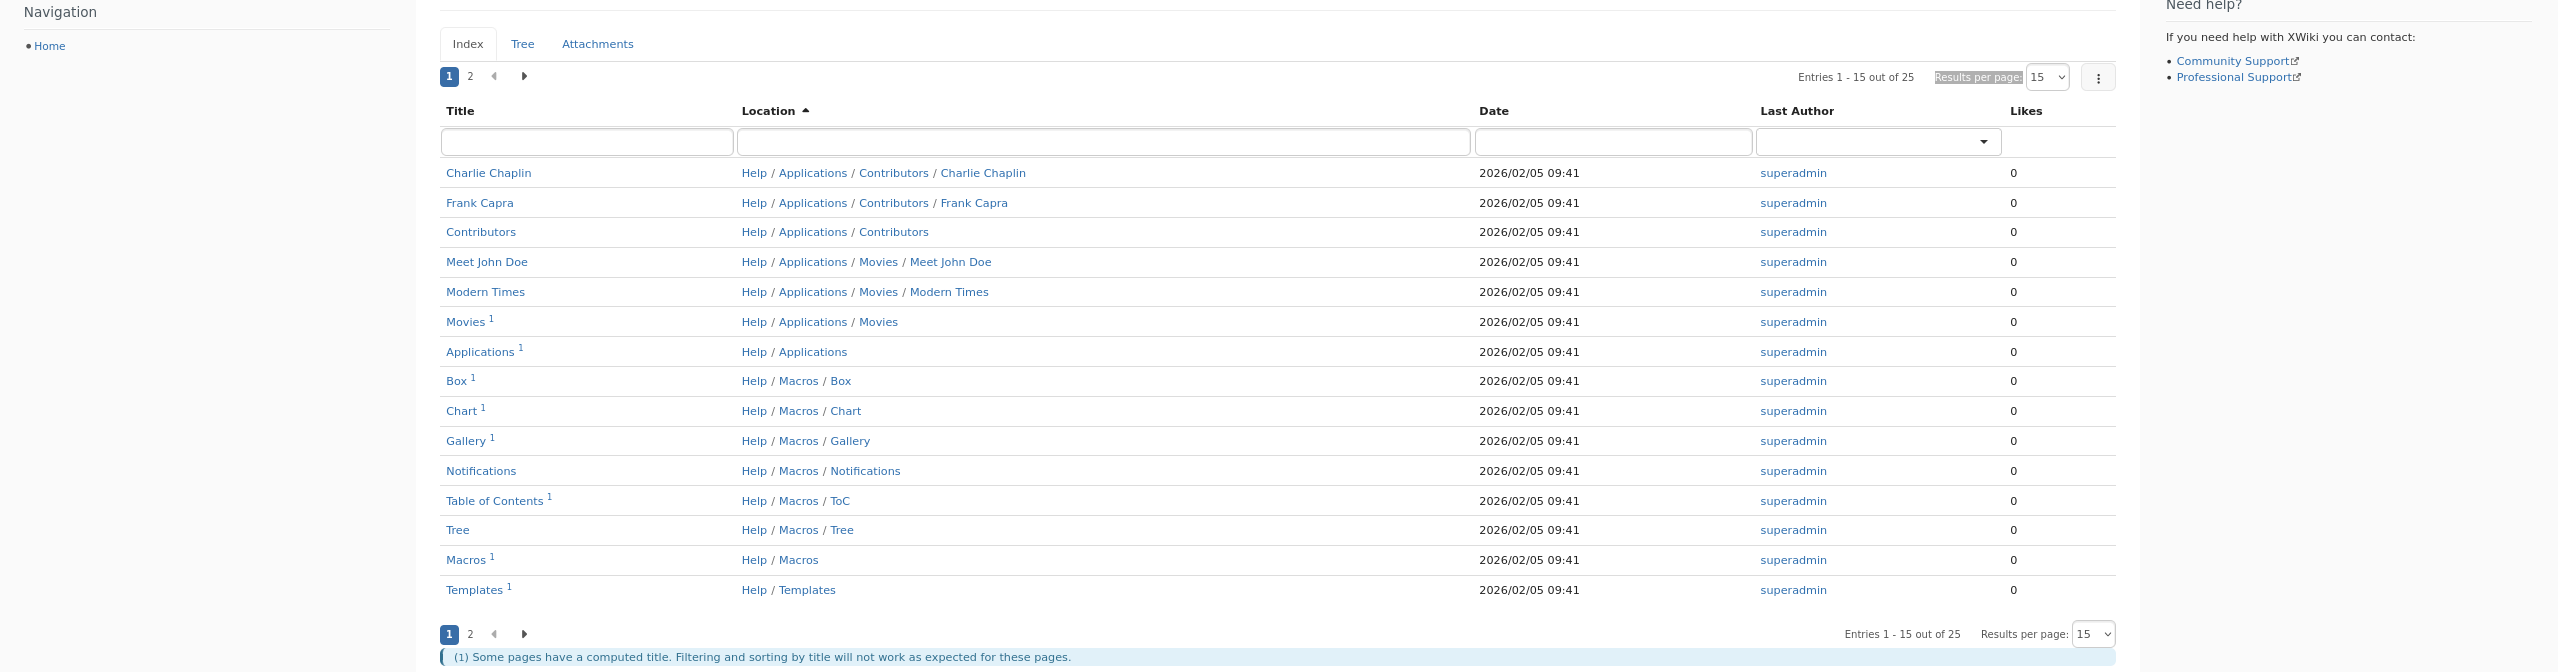Expand the bottom results per page dropdown
This screenshot has width=2558, height=672.
coord(2093,634)
